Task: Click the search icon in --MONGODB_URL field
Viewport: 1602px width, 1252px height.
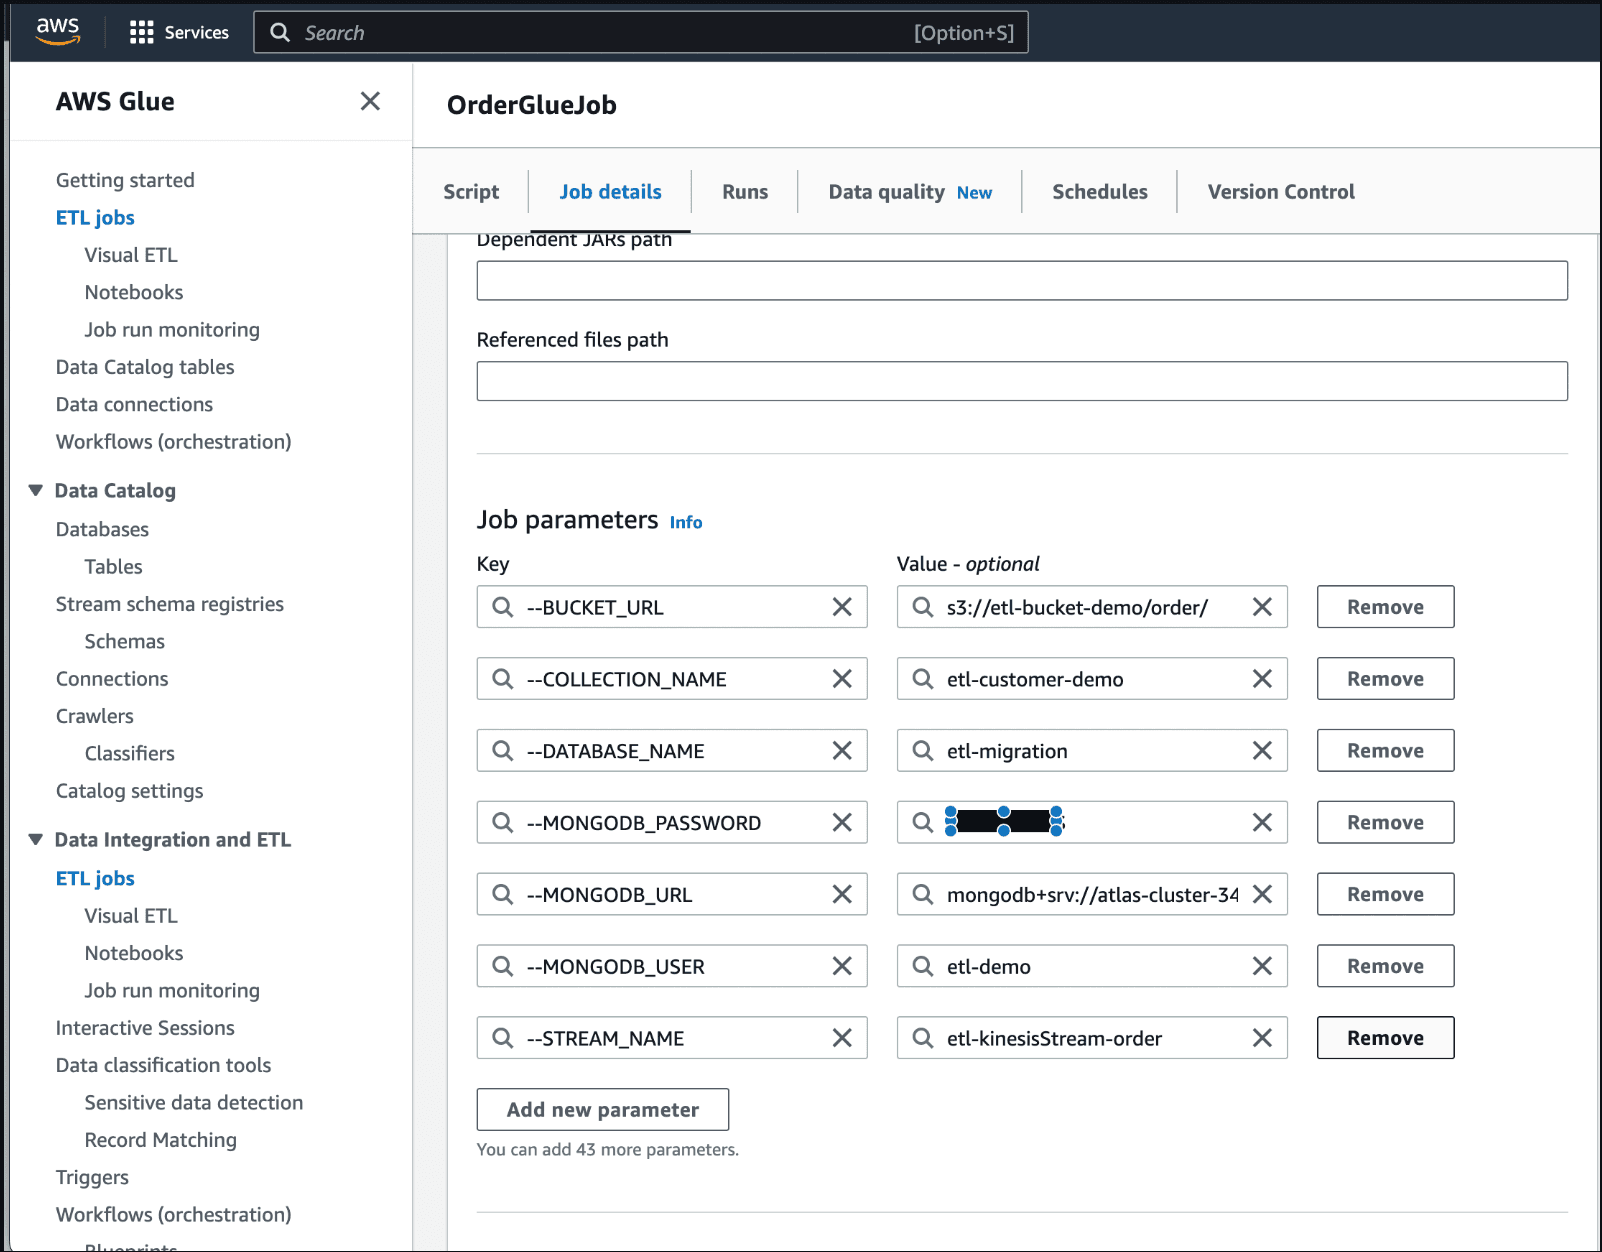Action: [503, 894]
